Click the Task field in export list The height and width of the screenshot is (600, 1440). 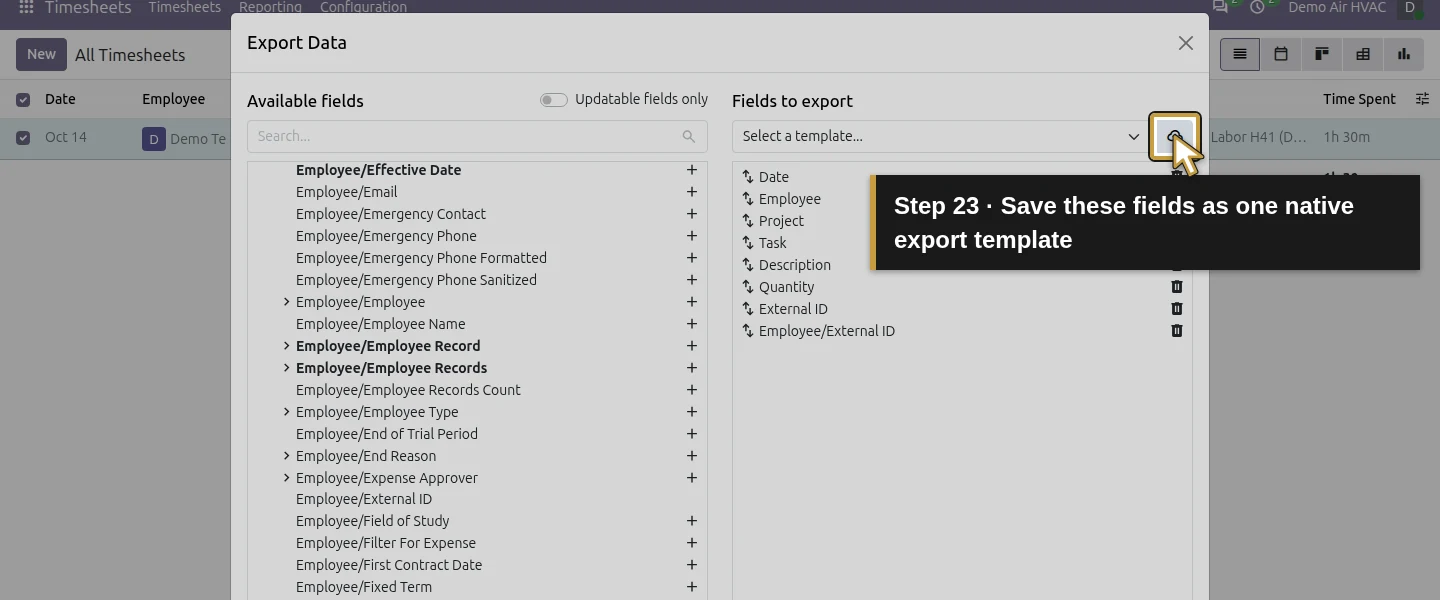[x=772, y=243]
